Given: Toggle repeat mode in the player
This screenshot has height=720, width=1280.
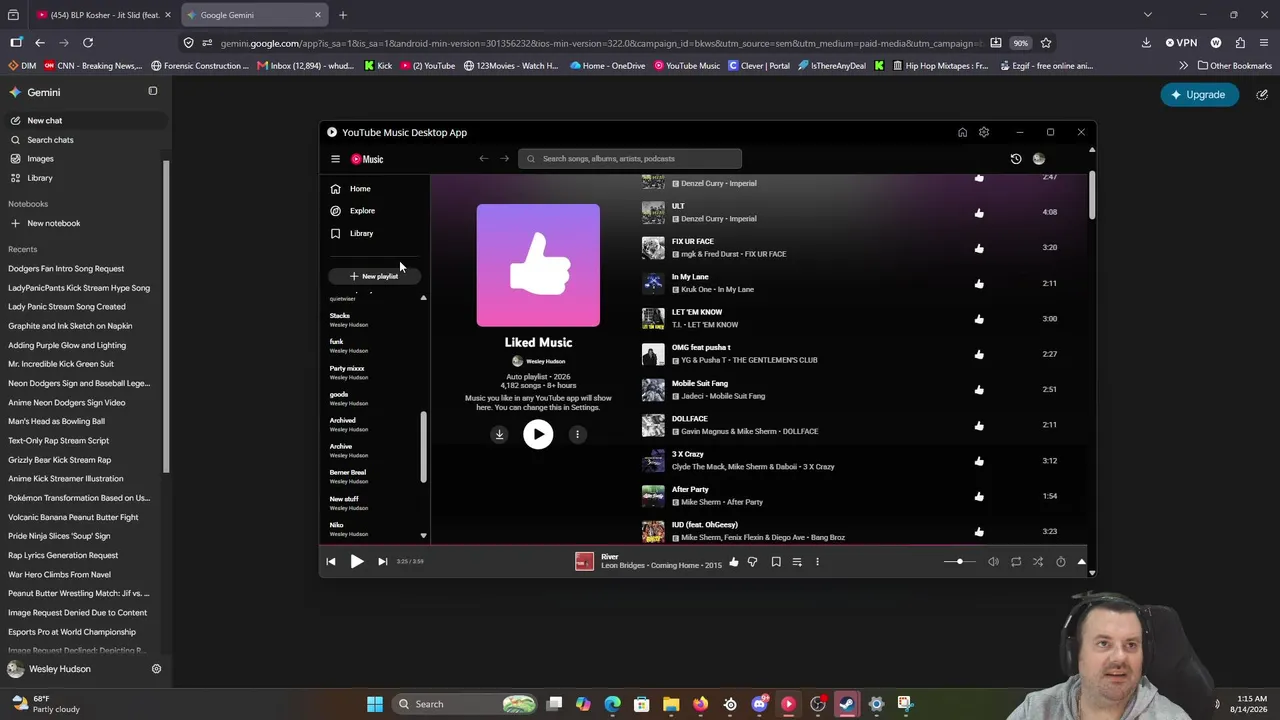Looking at the screenshot, I should coord(1016,562).
